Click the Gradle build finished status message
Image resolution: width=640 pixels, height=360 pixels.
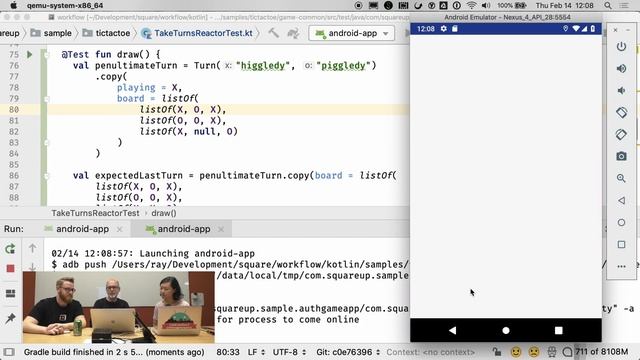click(114, 352)
